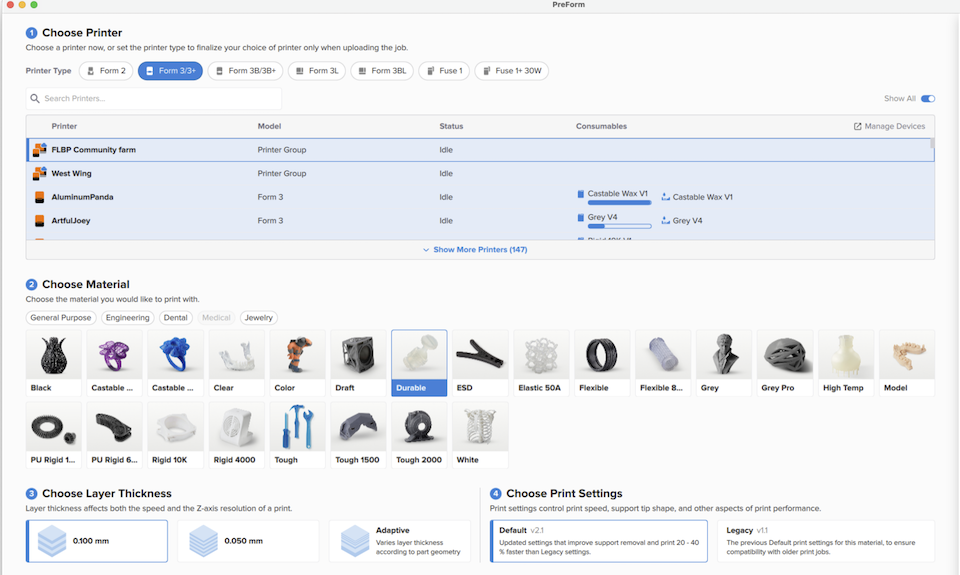Click the Consumables column header
The height and width of the screenshot is (575, 960).
(601, 126)
